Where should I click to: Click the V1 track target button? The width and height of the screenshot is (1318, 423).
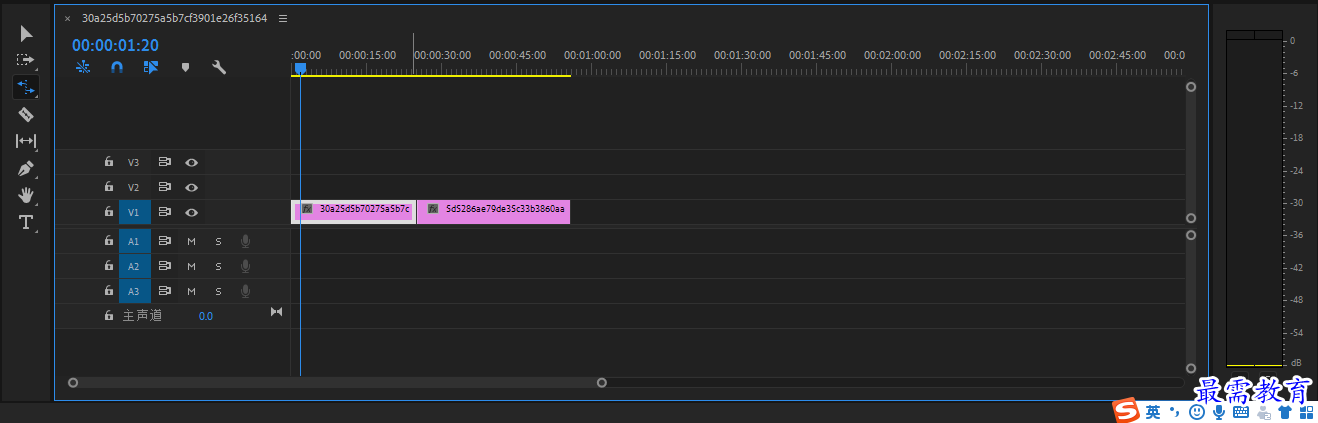tap(134, 212)
